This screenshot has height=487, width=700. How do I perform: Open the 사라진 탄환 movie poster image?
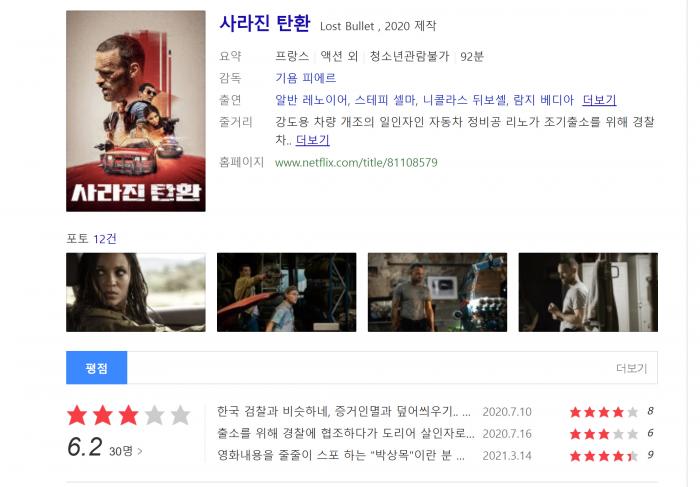tap(136, 111)
